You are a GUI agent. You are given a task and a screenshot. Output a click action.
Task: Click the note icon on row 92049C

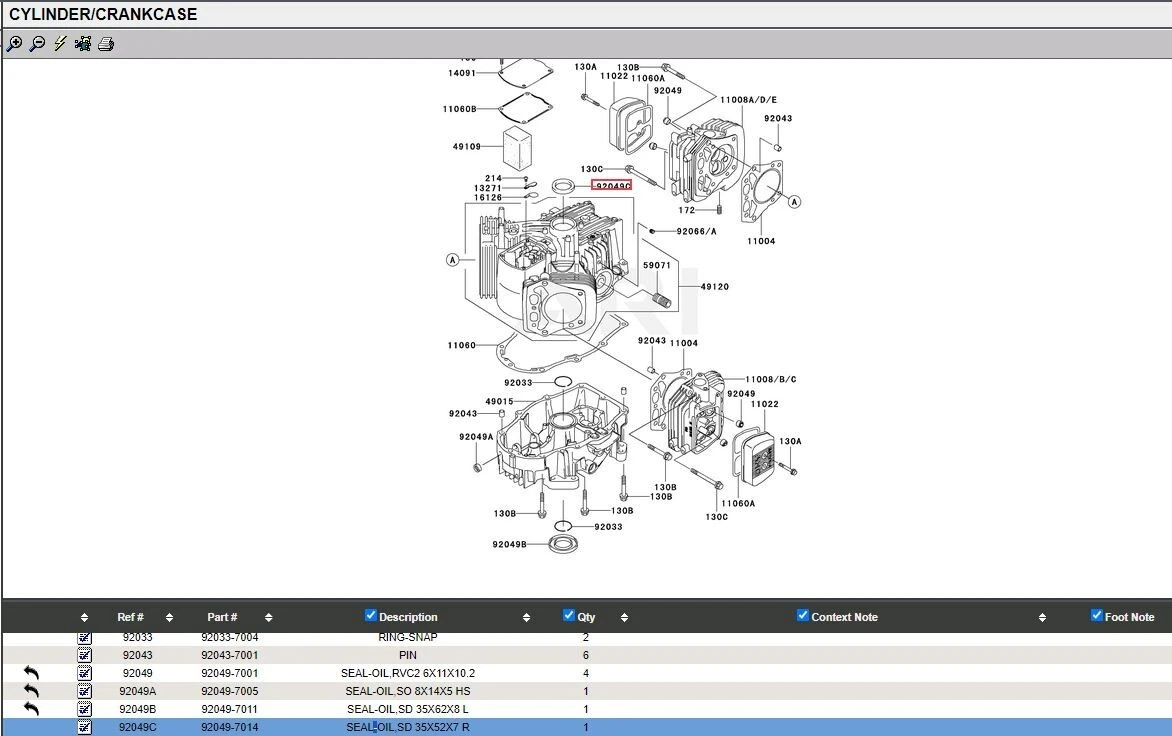coord(85,727)
